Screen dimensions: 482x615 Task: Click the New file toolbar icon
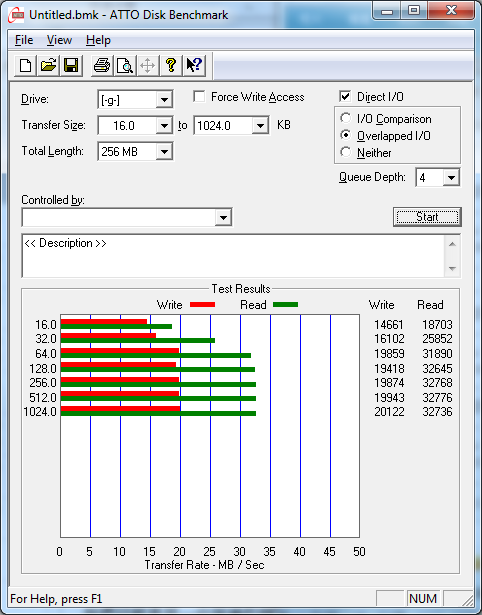(25, 65)
